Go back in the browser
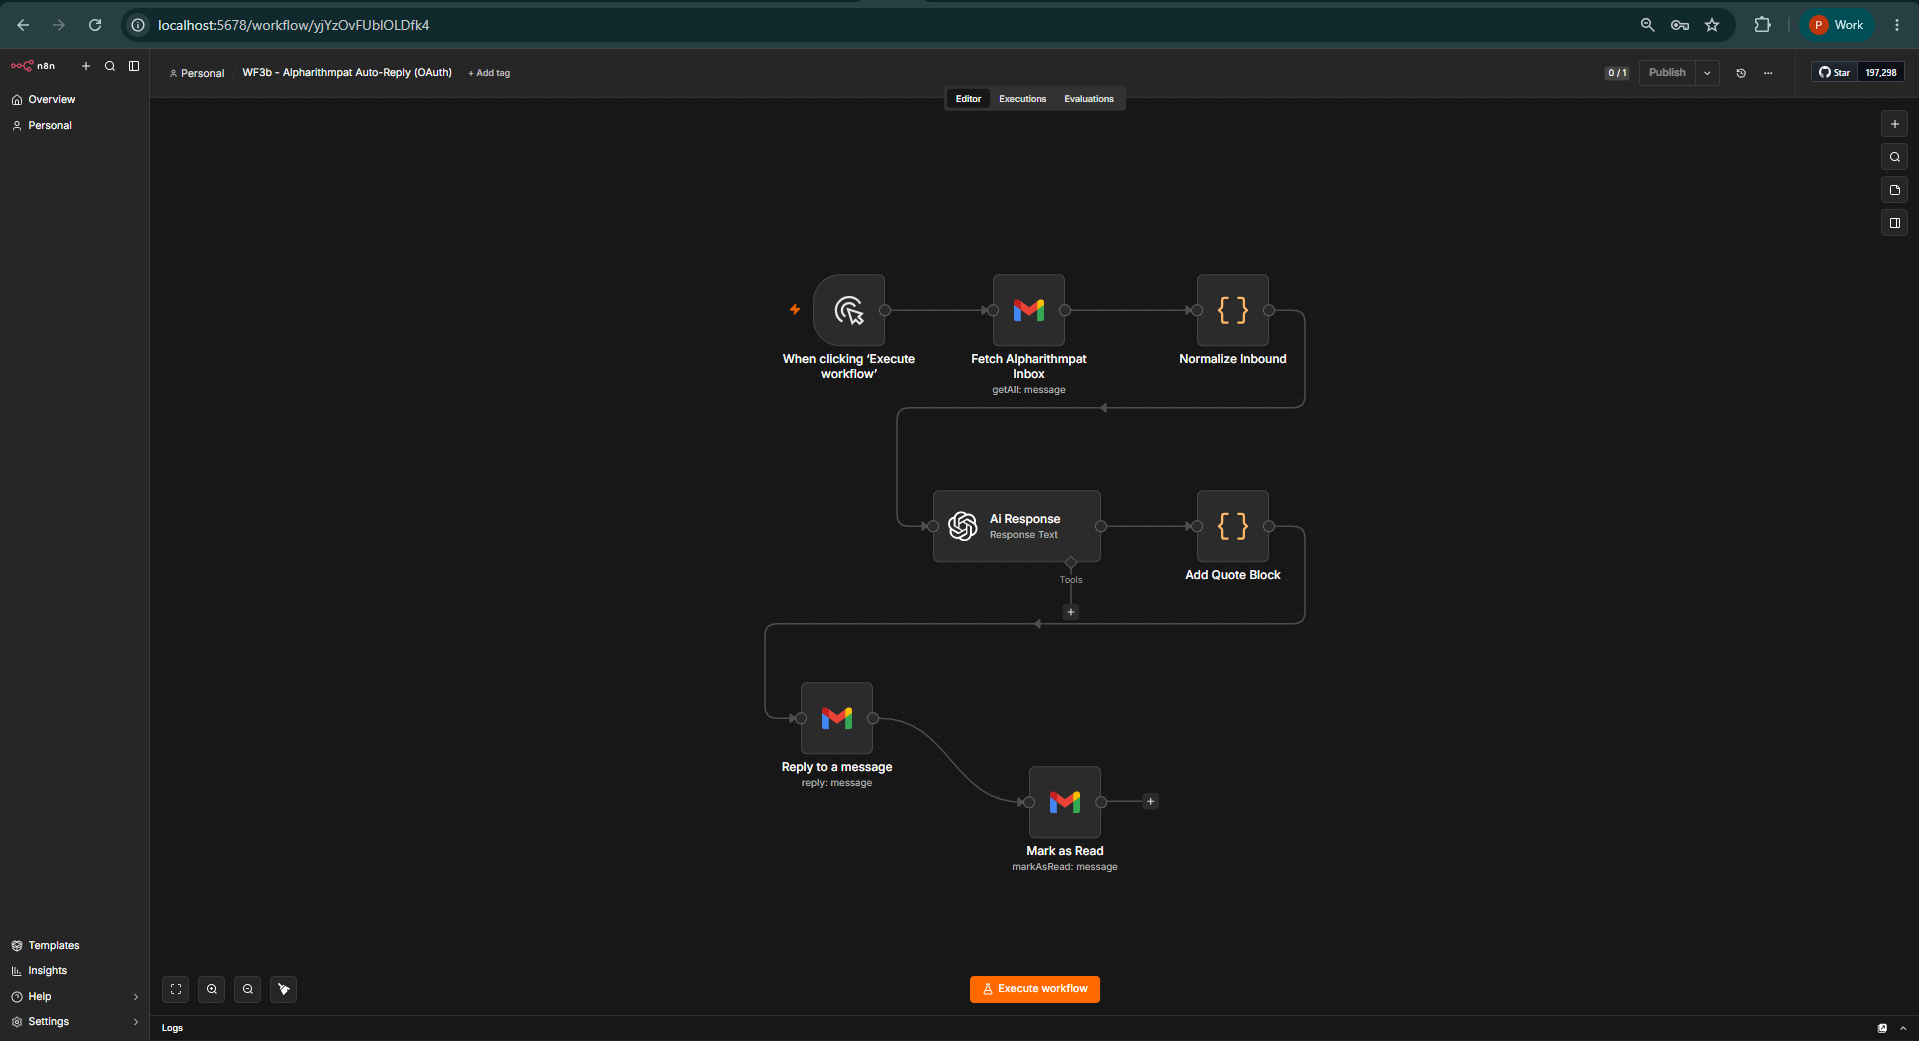The image size is (1919, 1041). pos(23,25)
